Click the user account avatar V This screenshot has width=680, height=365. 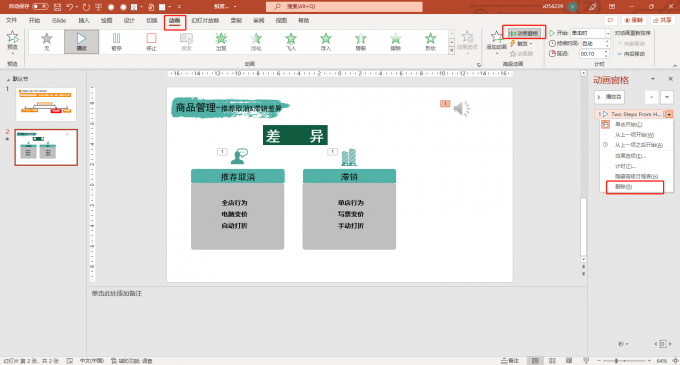coord(573,7)
